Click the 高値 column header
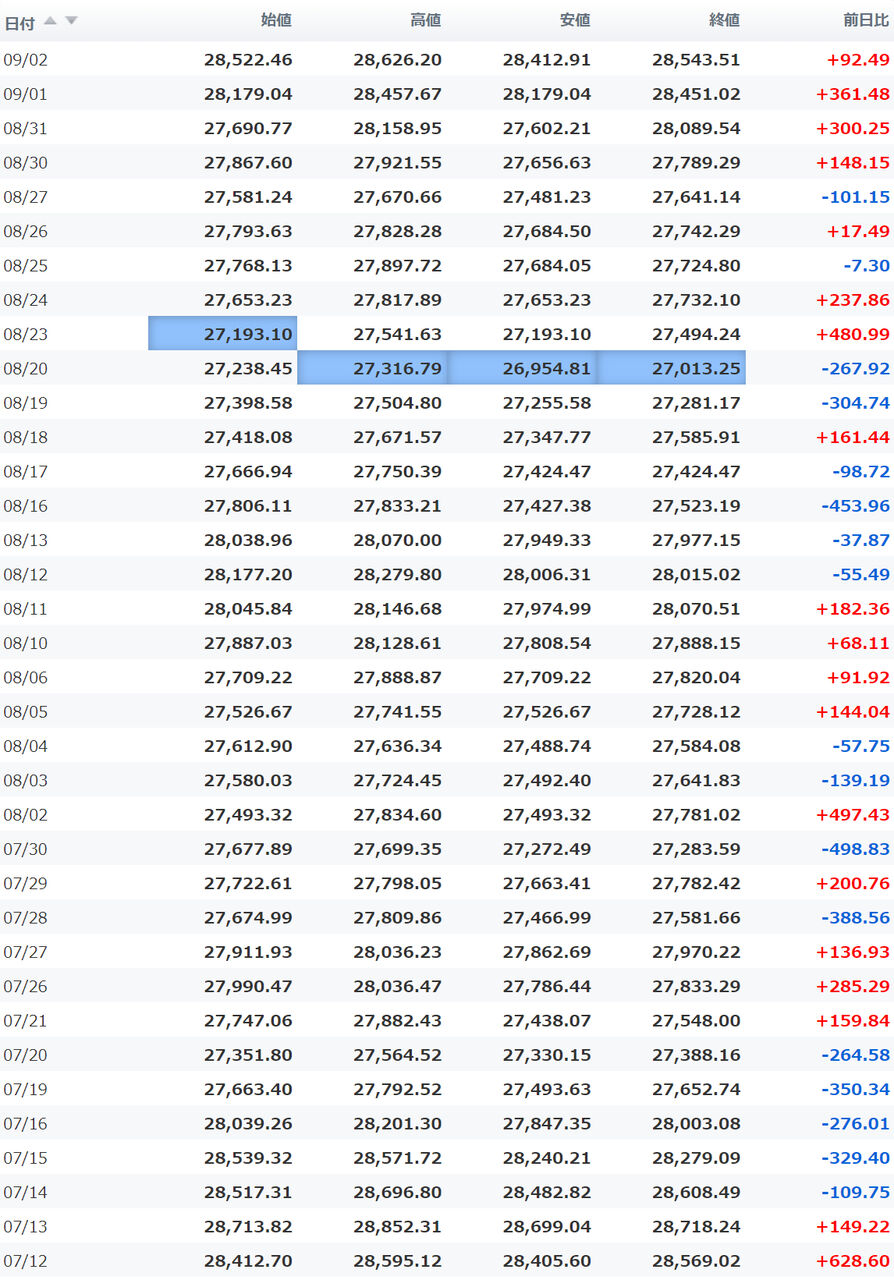The height and width of the screenshot is (1280, 894). click(425, 20)
